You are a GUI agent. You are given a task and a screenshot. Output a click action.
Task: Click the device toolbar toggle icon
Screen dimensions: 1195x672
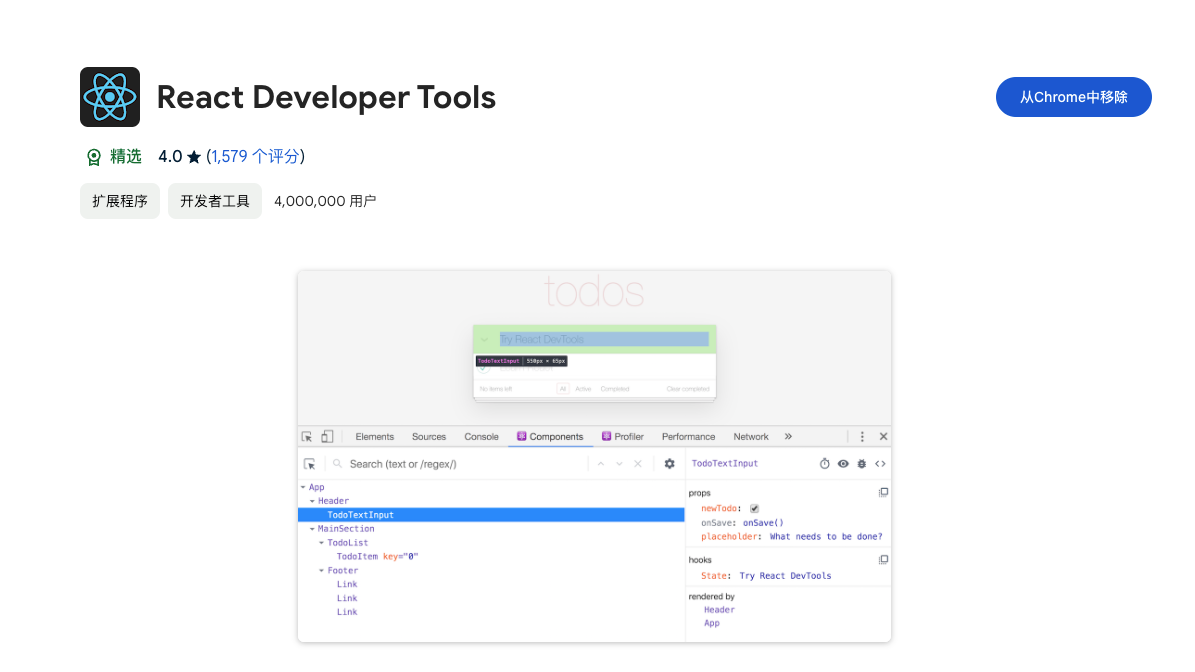327,437
